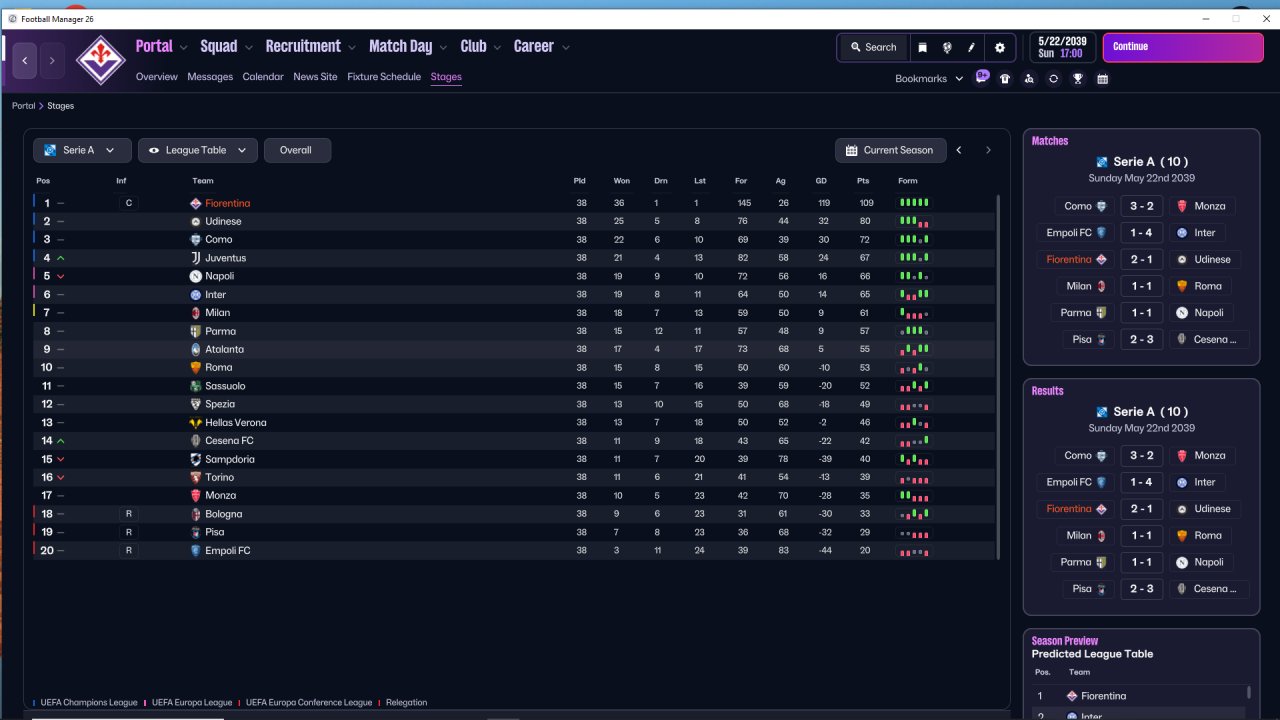The image size is (1280, 720).
Task: Click Cesena team name in Results panel
Action: (1214, 589)
